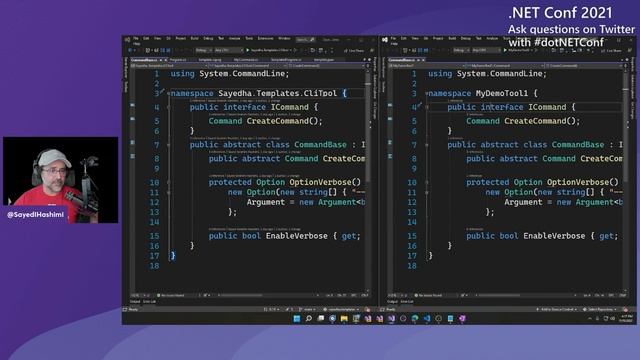Open Help menu in left Visual Studio window
The width and height of the screenshot is (640, 360).
tap(137, 44)
